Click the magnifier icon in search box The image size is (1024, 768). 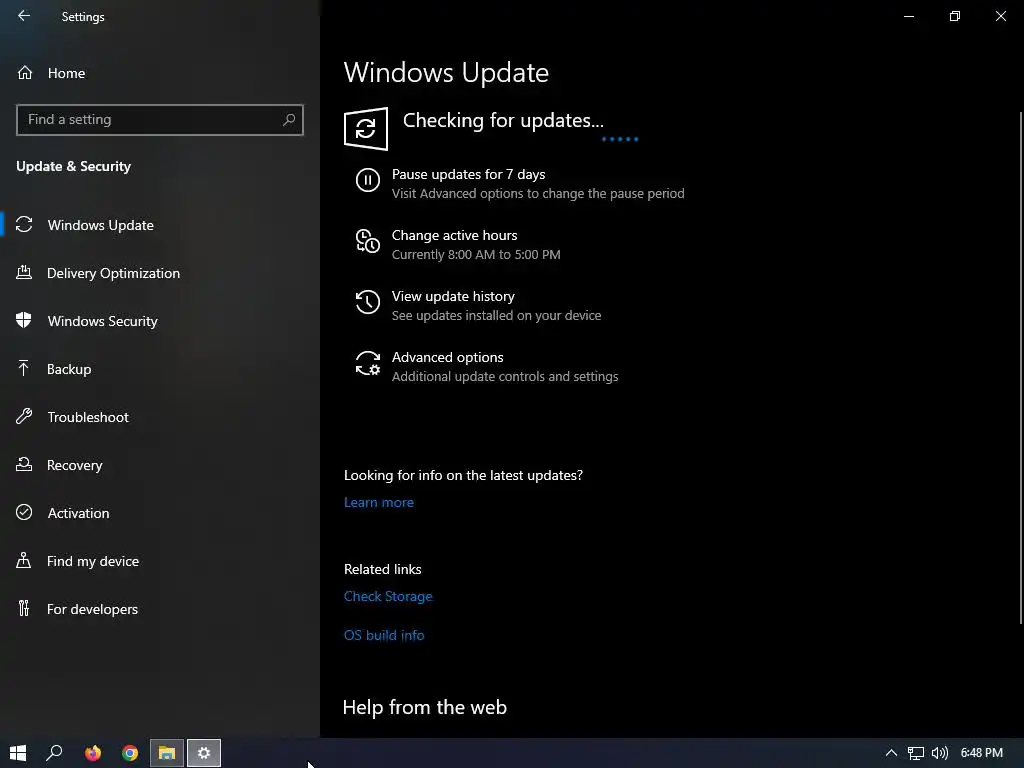coord(289,120)
